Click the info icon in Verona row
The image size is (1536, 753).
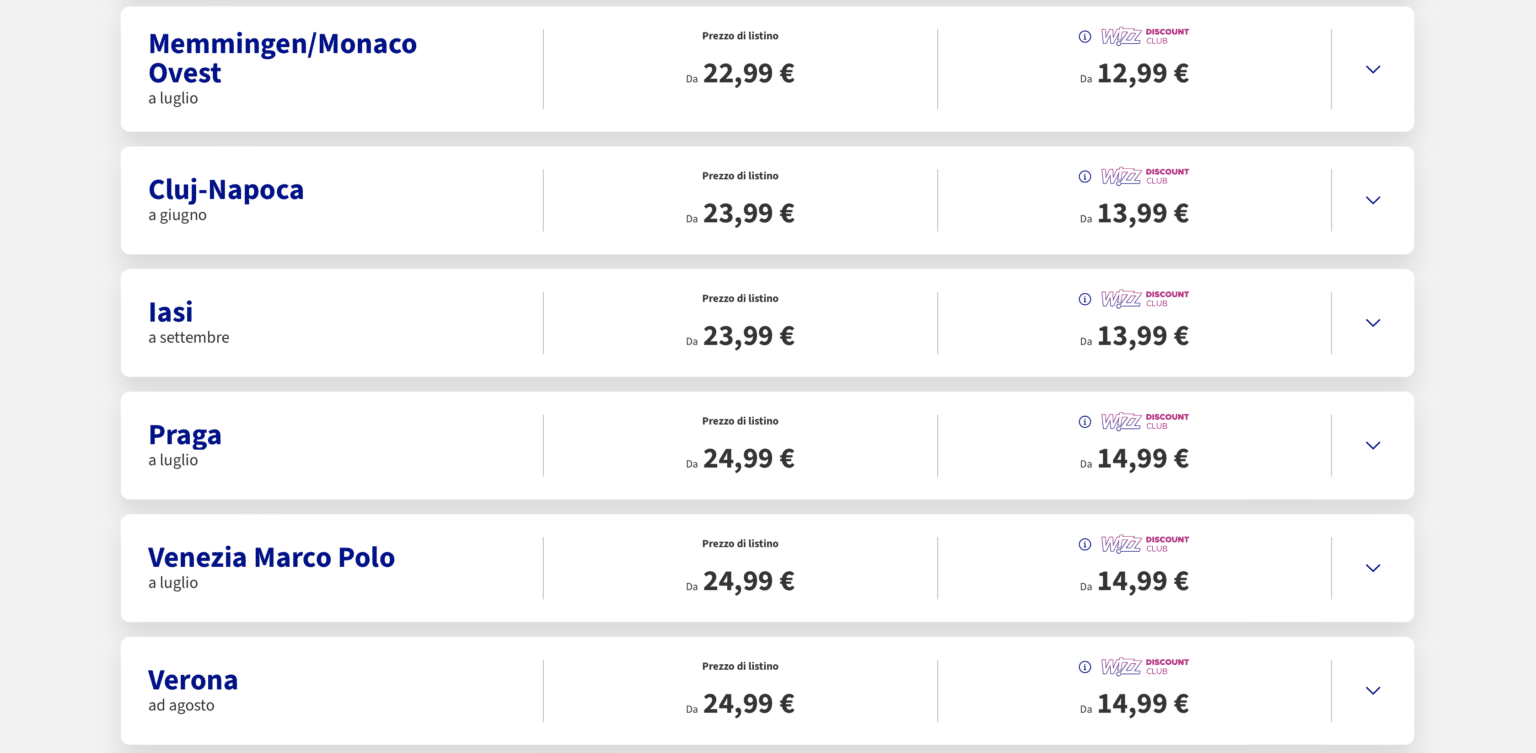[1085, 667]
